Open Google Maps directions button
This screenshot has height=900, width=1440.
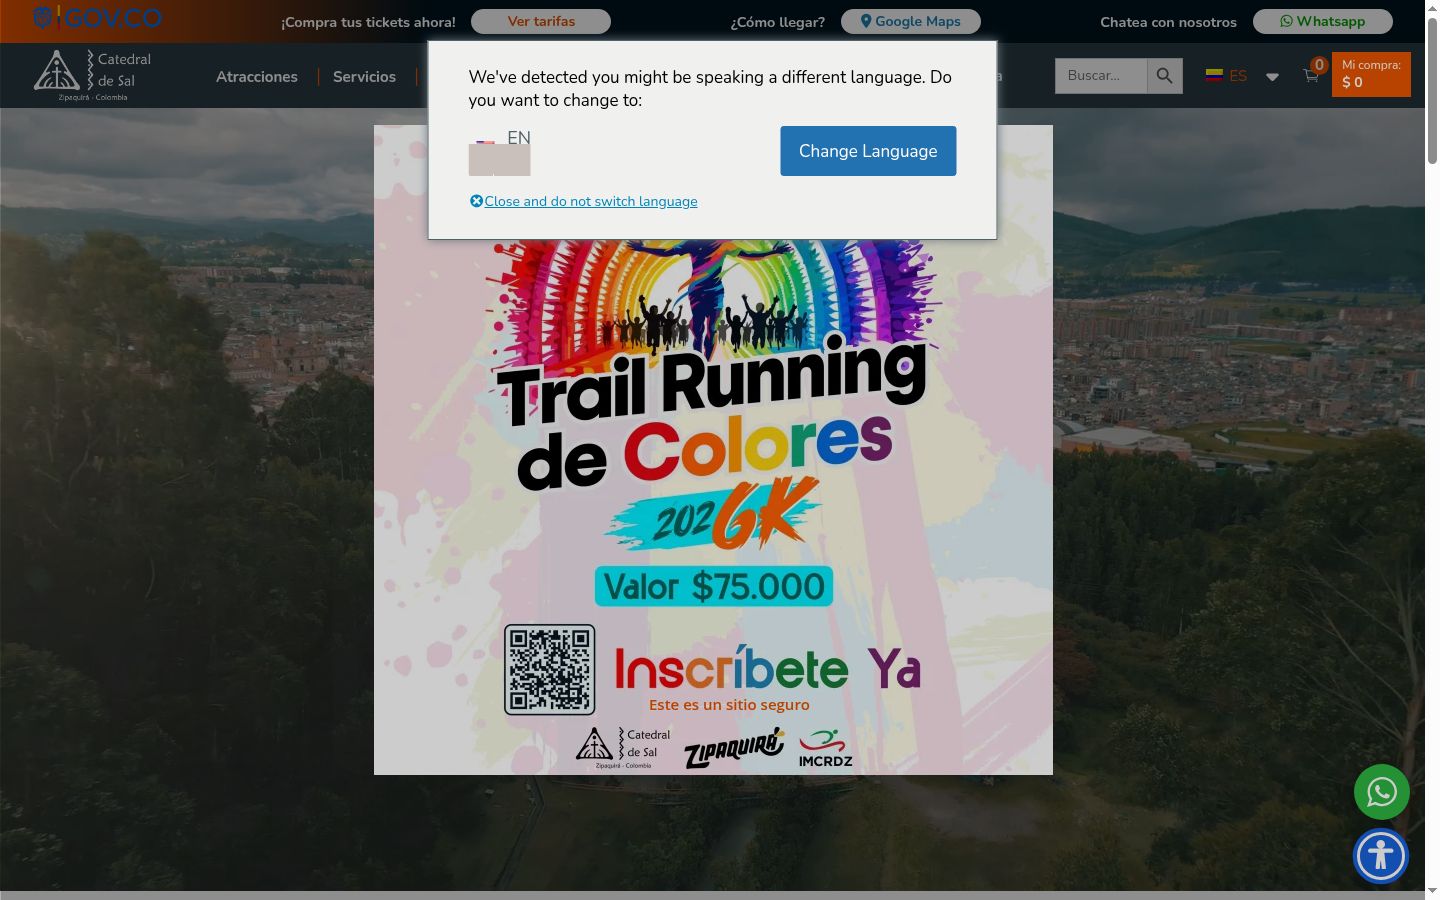point(911,21)
